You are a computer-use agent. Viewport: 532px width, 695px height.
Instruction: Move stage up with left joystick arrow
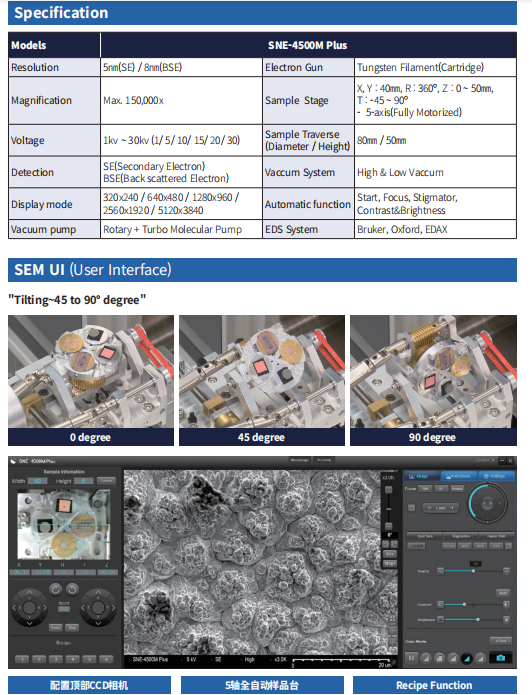coord(29,593)
